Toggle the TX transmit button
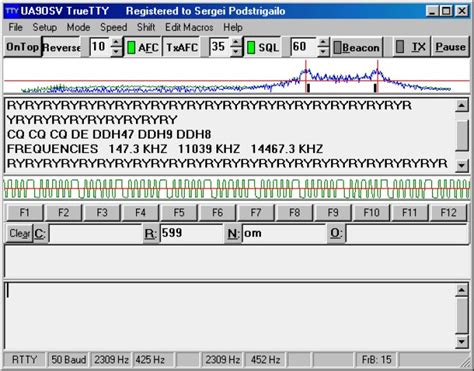Screen dimensions: 474x371 [411, 47]
